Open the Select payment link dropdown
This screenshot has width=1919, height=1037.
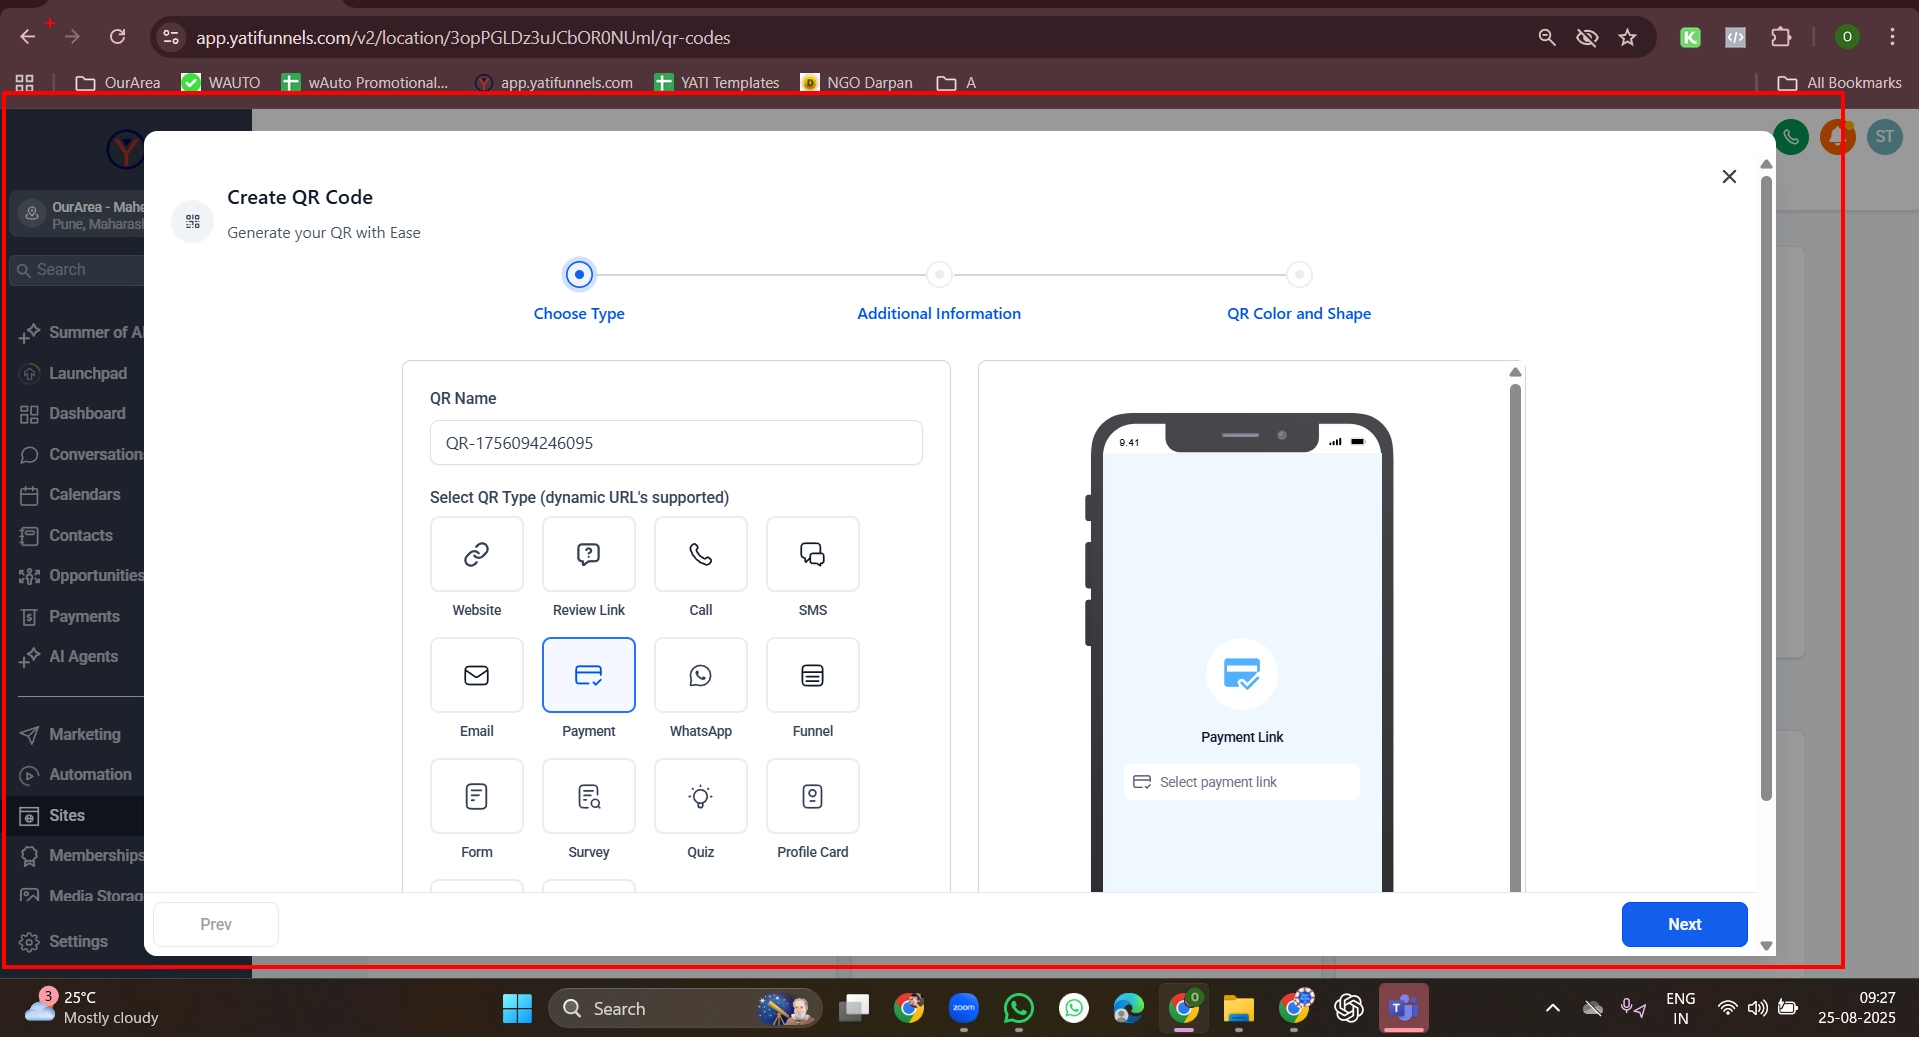pyautogui.click(x=1241, y=782)
